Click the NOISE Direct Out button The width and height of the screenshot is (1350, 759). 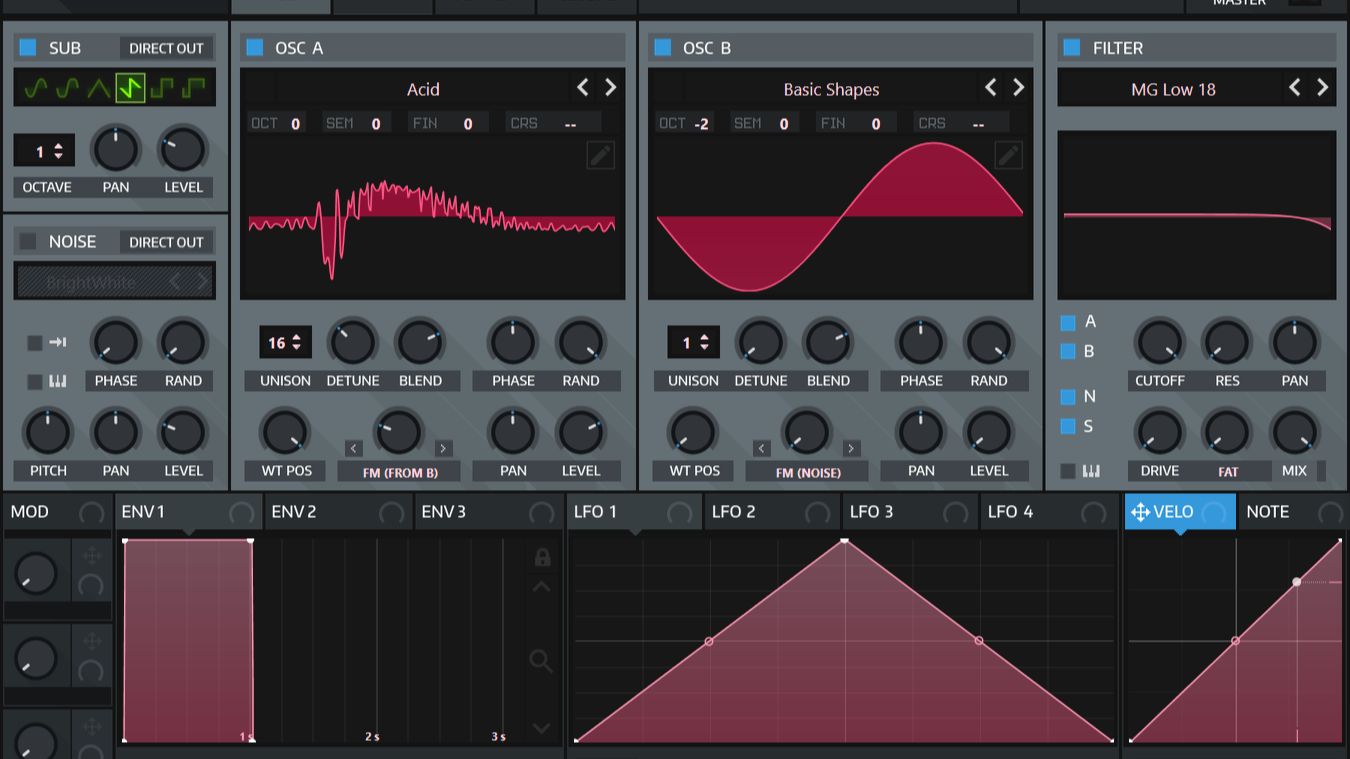166,242
